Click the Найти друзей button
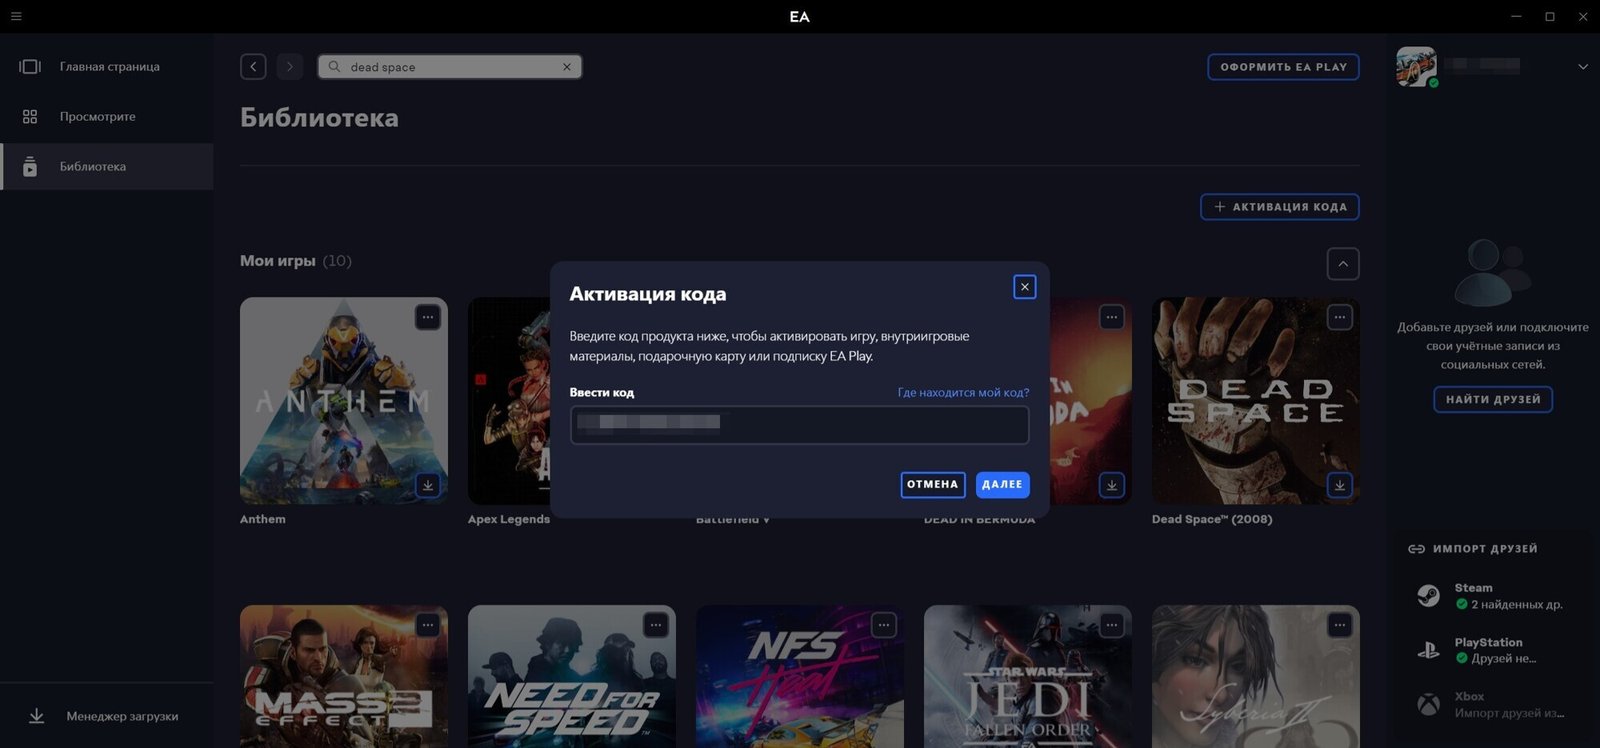The width and height of the screenshot is (1600, 748). [x=1493, y=399]
